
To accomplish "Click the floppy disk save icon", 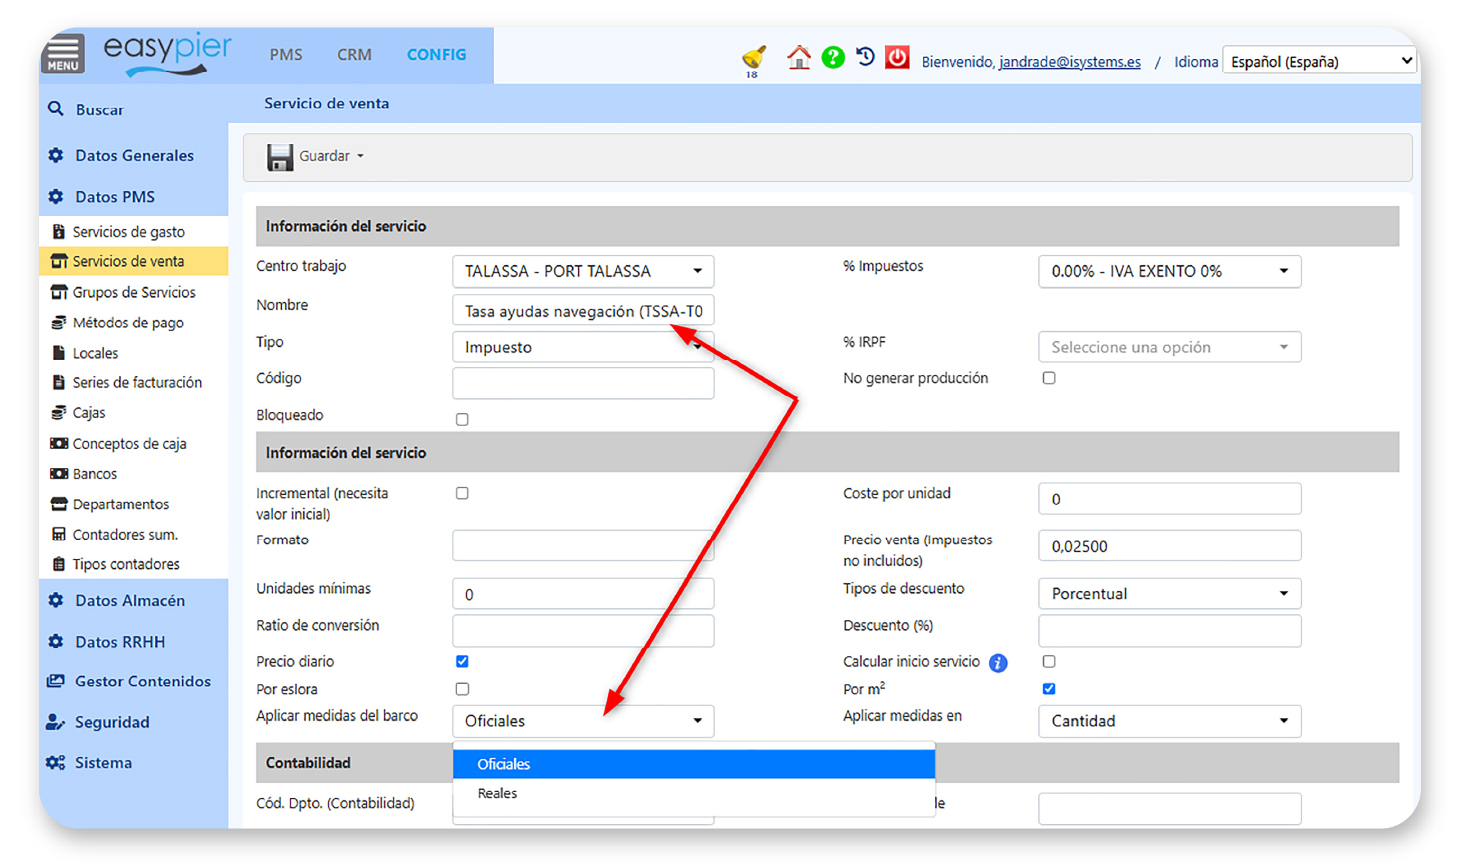I will 280,157.
